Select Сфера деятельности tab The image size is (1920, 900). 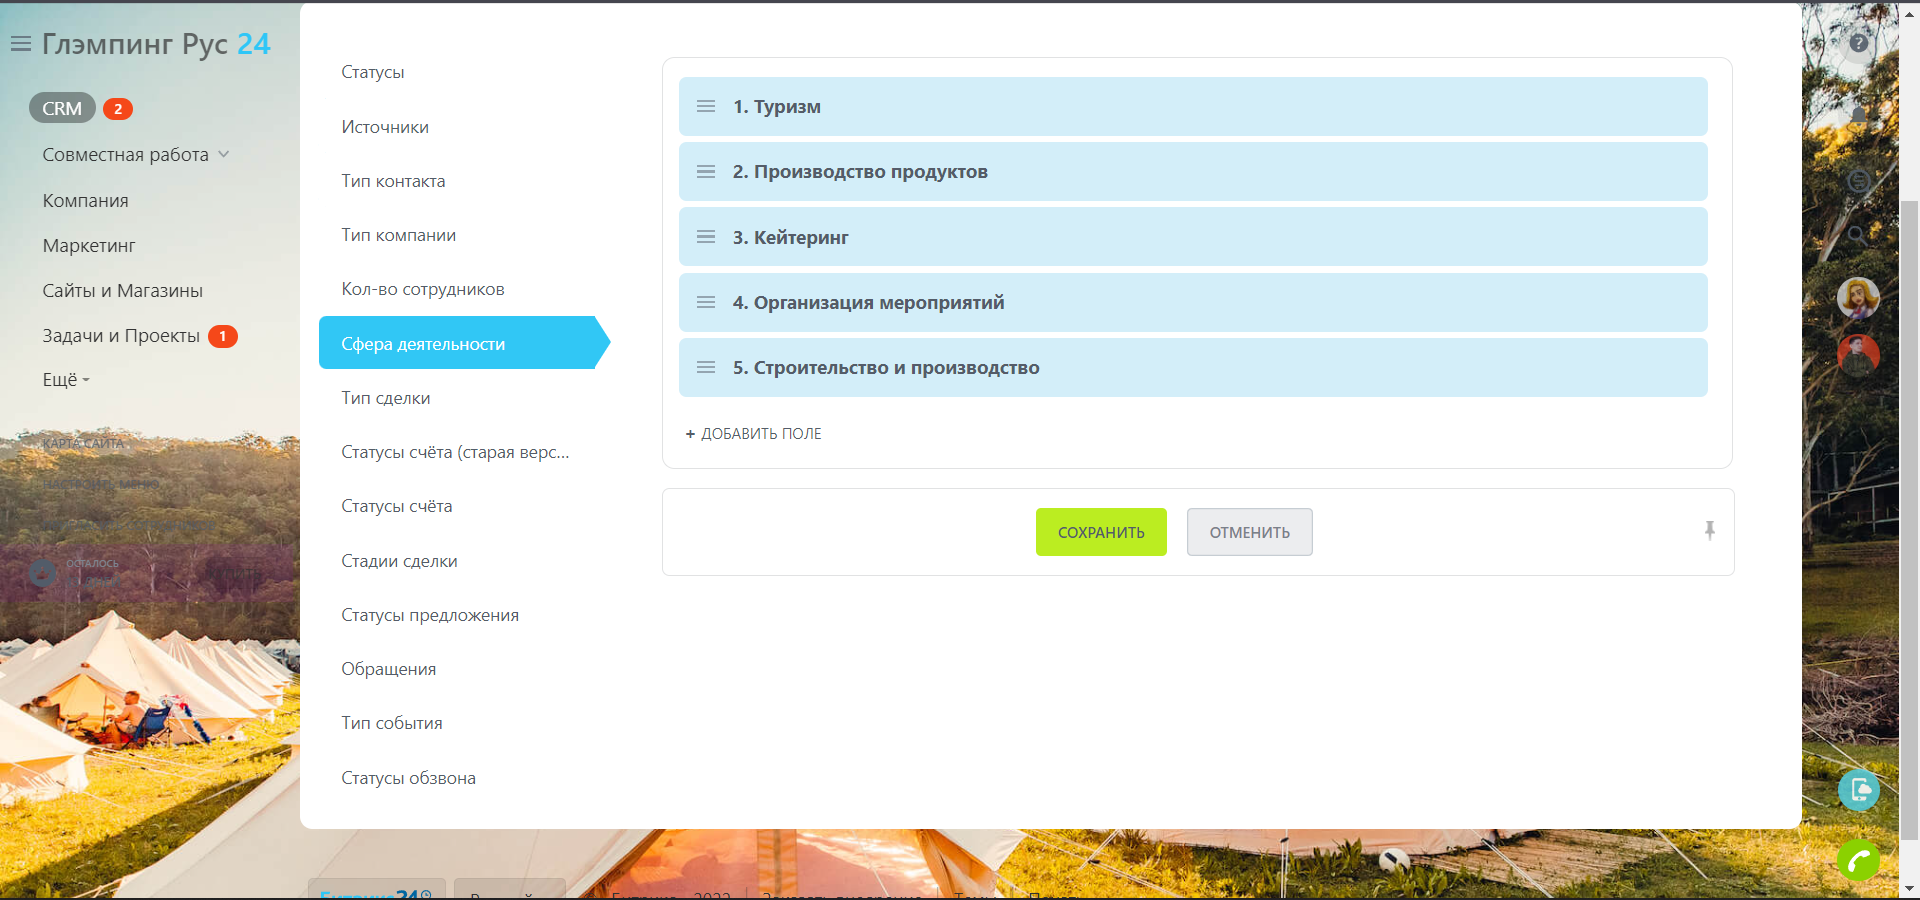point(464,343)
